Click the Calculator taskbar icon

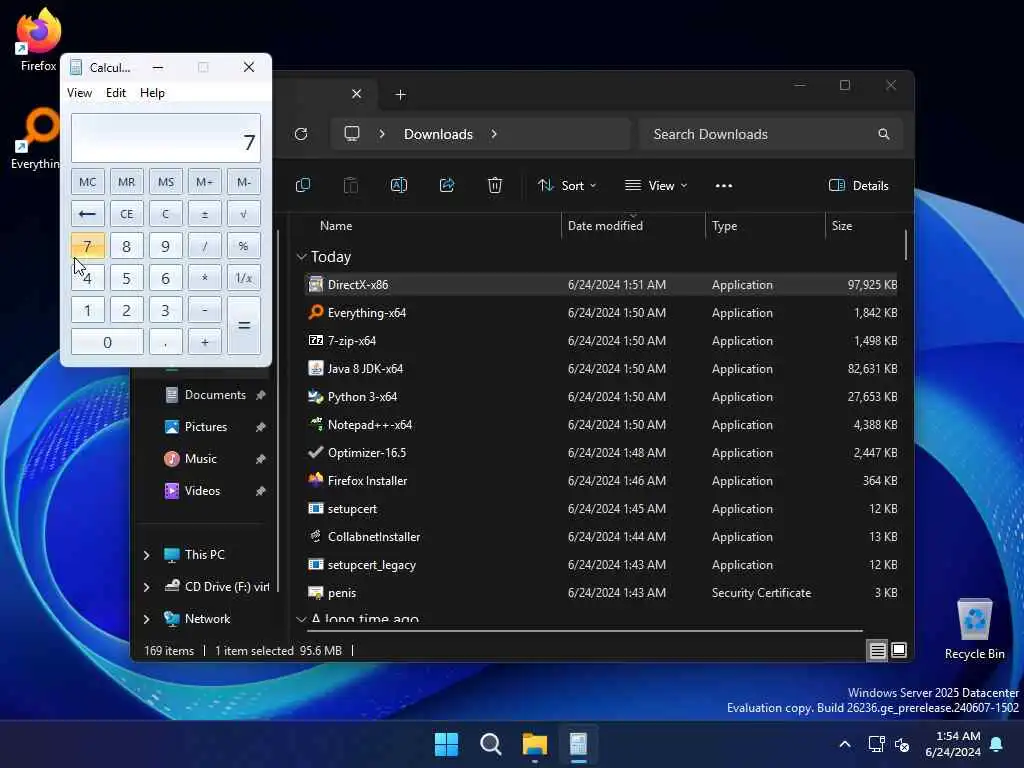[x=578, y=744]
